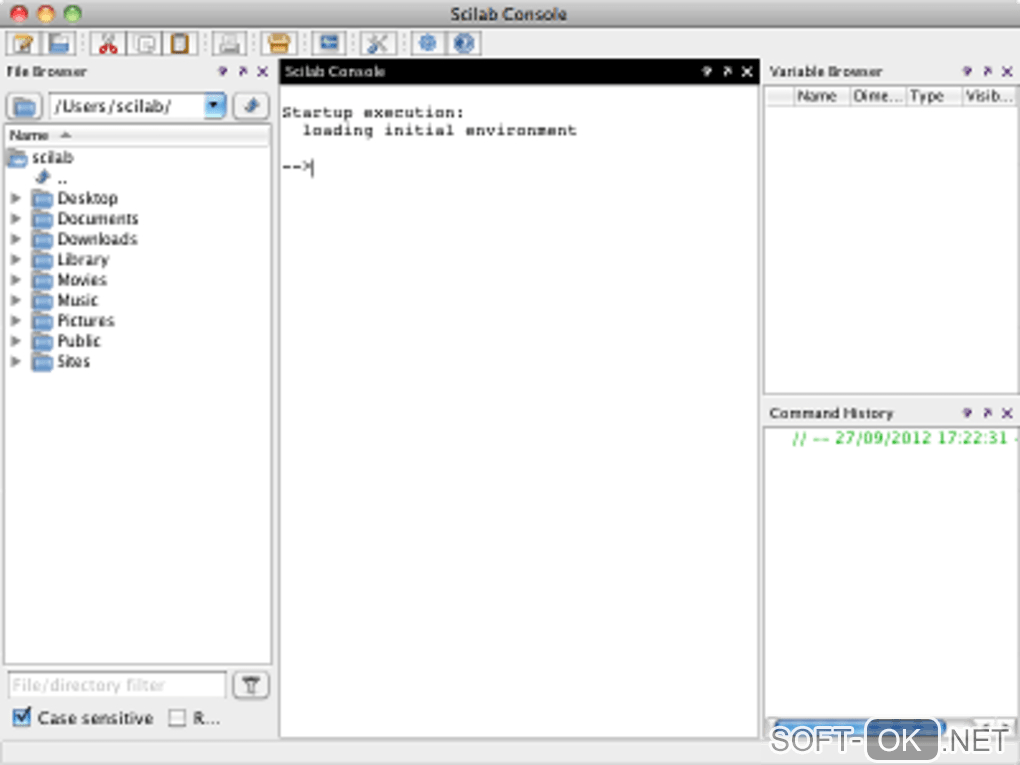
Task: Click the path field /Users/scilab/
Action: (127, 106)
